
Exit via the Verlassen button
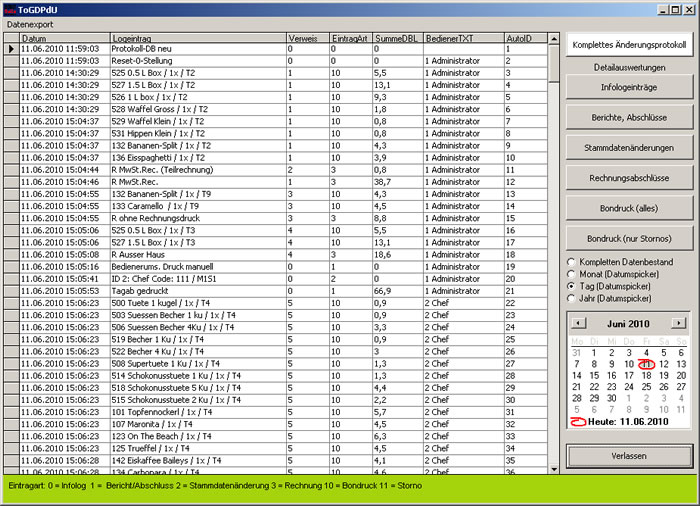tap(629, 456)
